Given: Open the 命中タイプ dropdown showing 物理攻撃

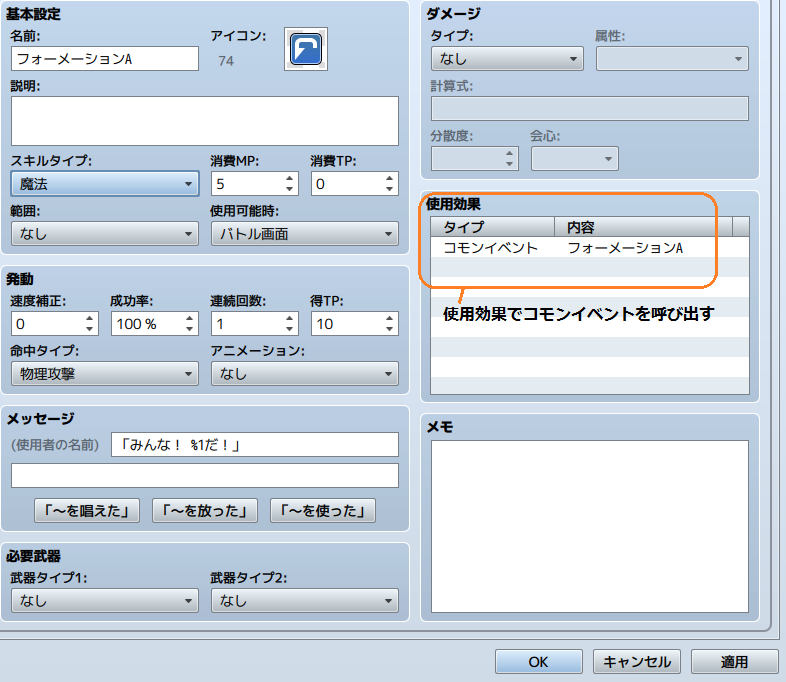Looking at the screenshot, I should click(x=105, y=373).
